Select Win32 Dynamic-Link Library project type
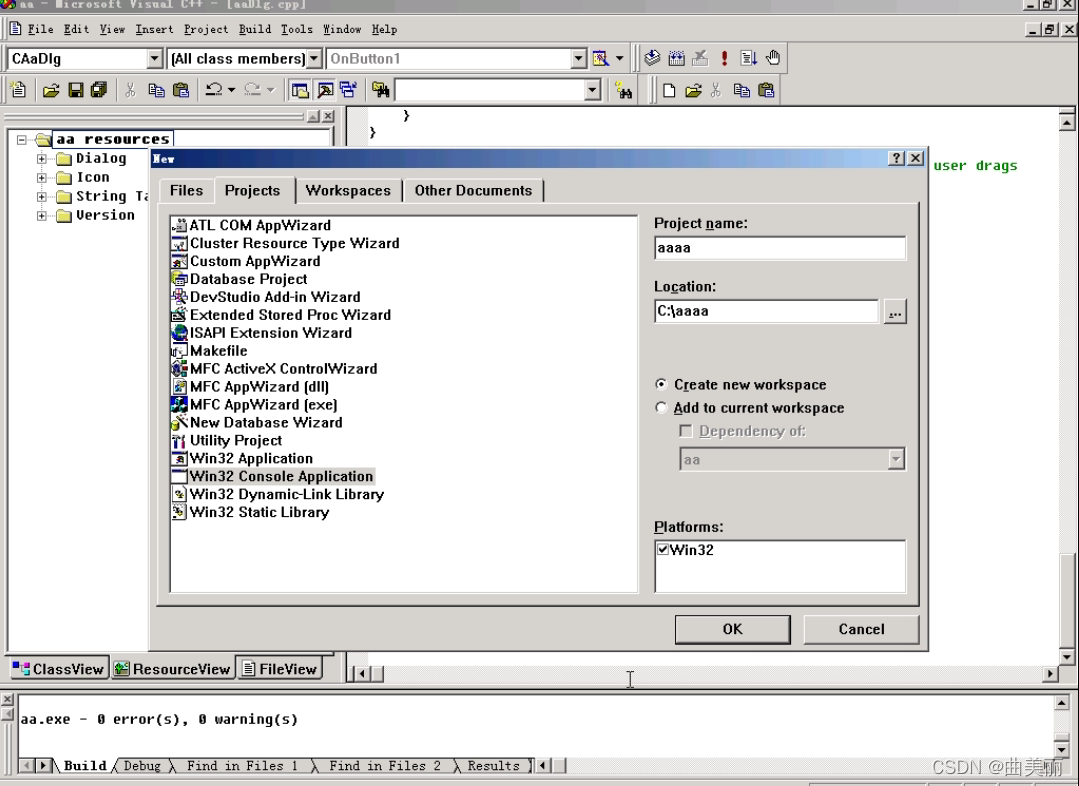Screen dimensions: 1079x786 click(286, 494)
